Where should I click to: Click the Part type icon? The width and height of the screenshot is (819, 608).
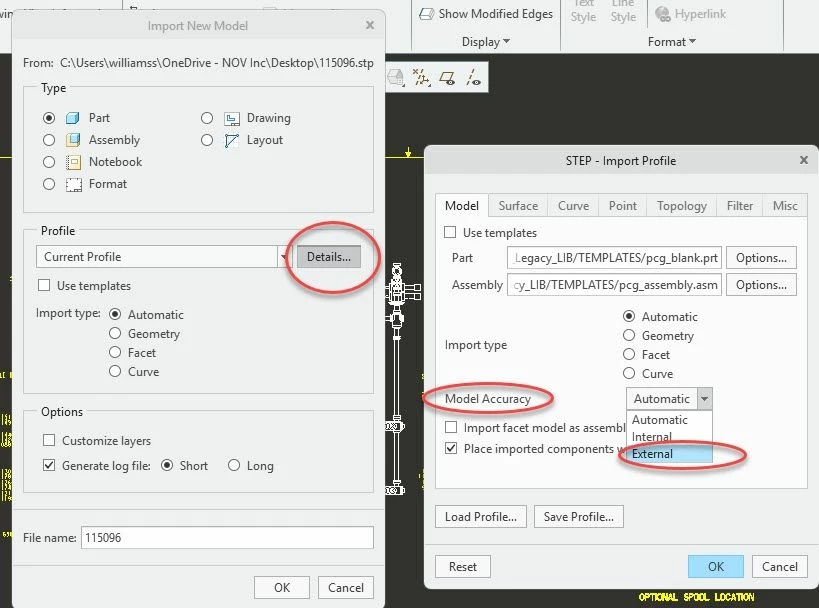pyautogui.click(x=73, y=118)
